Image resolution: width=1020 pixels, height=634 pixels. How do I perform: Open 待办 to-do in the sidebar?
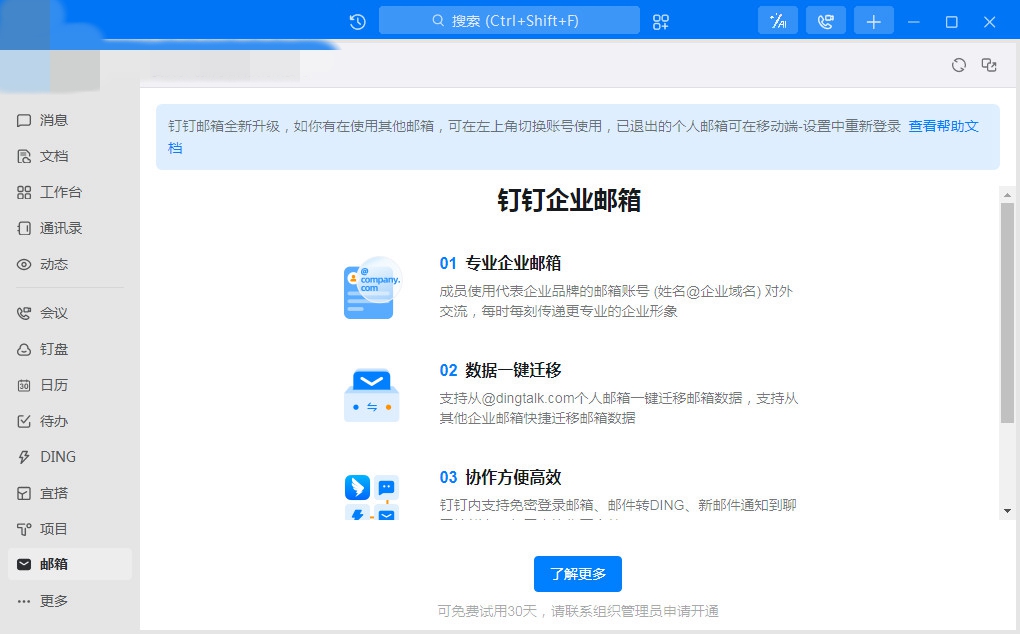(70, 421)
